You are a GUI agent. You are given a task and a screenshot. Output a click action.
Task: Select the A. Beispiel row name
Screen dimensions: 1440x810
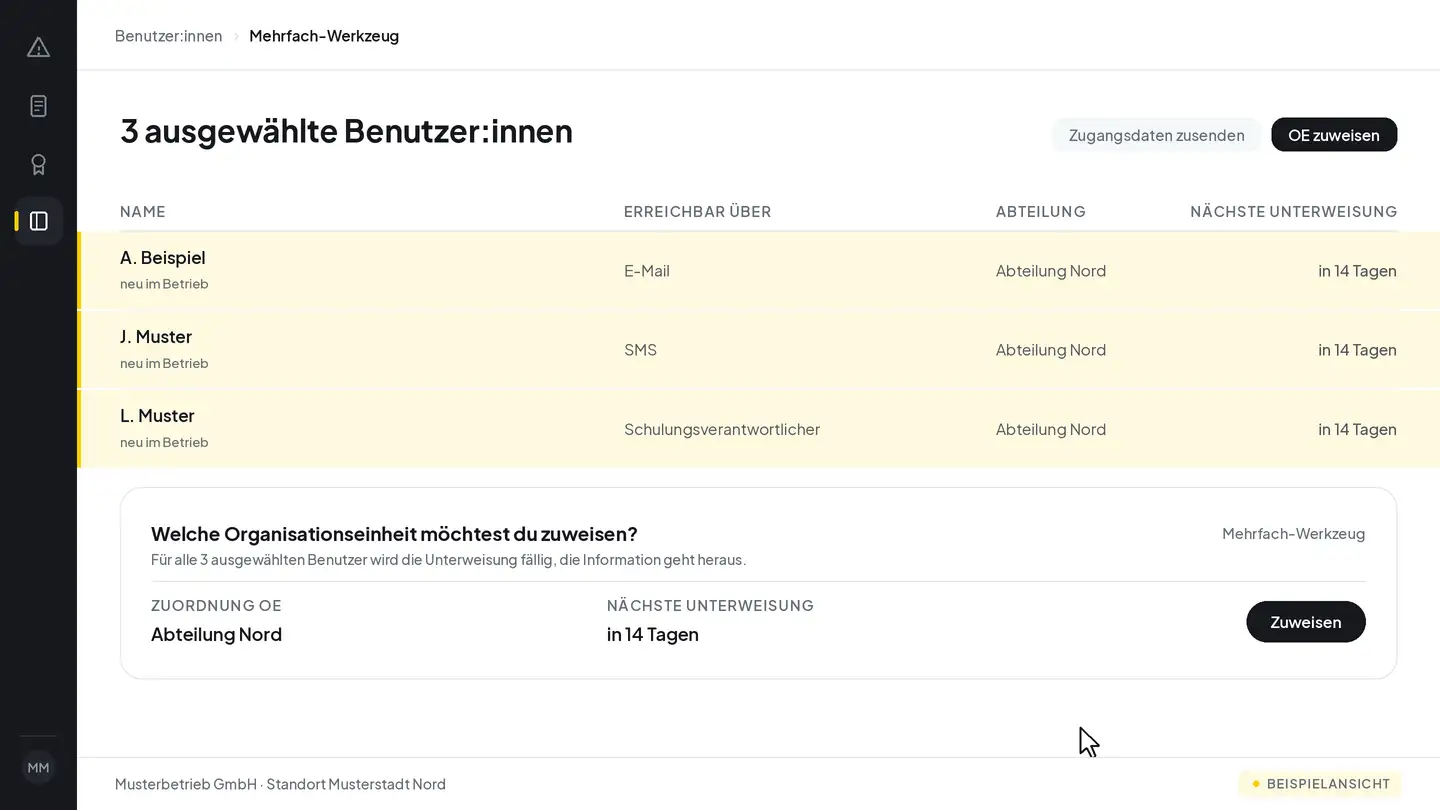point(163,258)
